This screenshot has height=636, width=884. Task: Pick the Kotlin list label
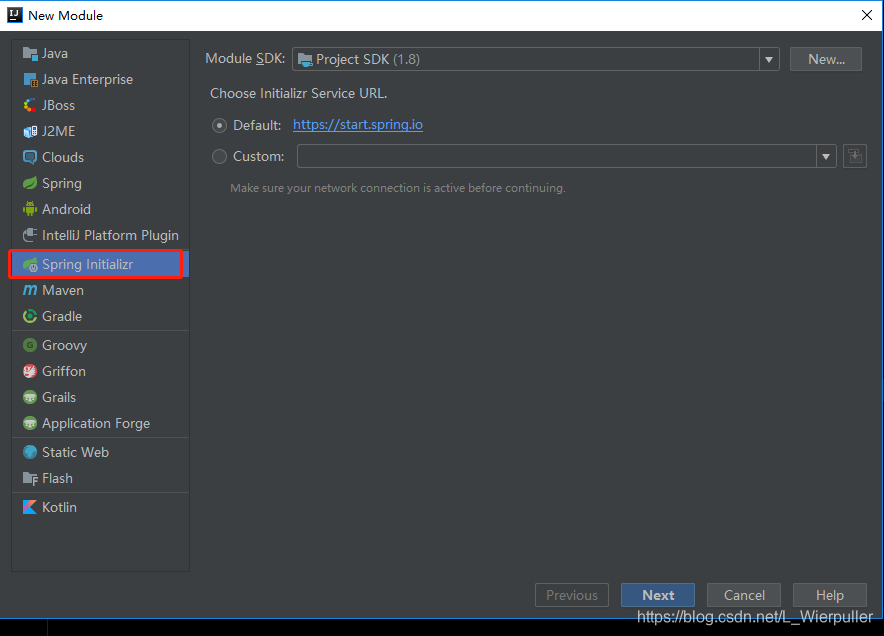pyautogui.click(x=59, y=507)
